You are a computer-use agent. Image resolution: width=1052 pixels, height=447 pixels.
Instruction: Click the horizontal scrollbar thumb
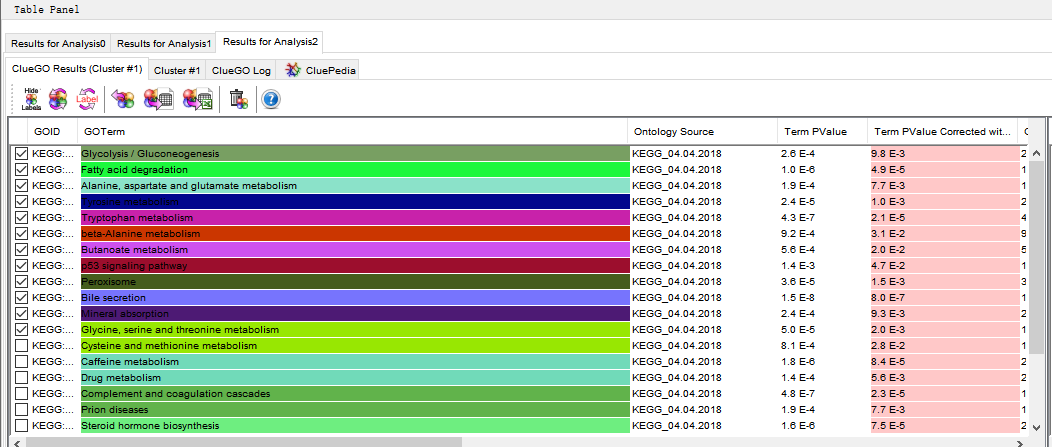244,442
